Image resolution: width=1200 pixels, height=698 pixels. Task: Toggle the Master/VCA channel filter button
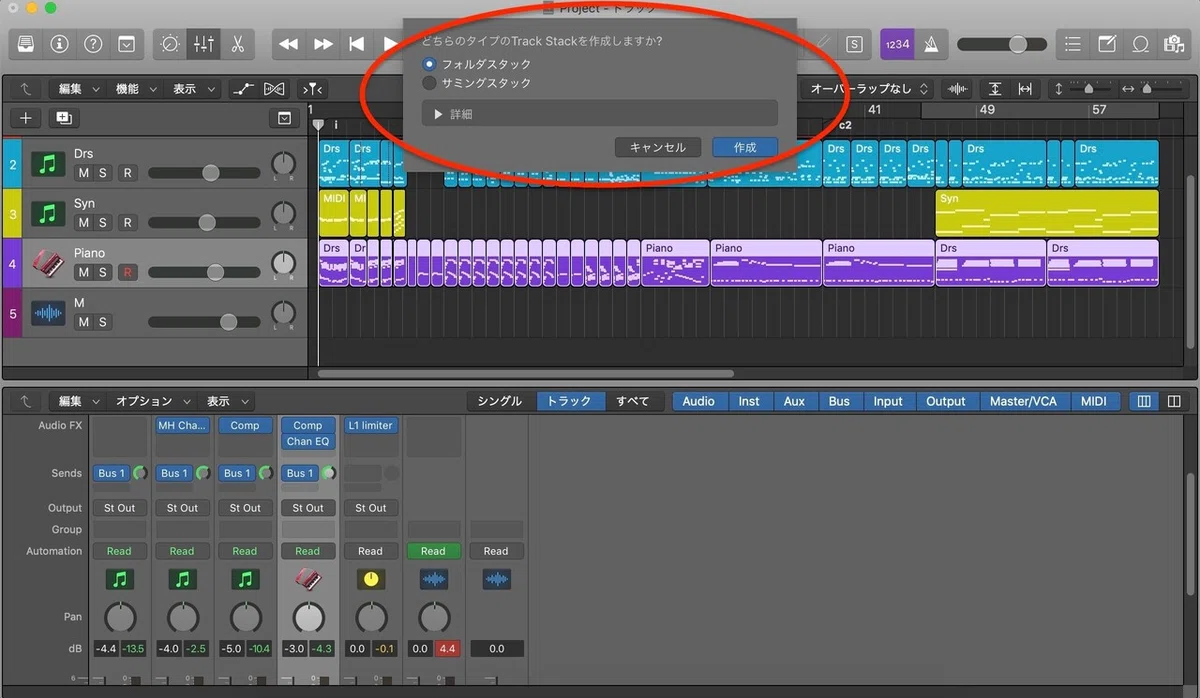point(1023,401)
